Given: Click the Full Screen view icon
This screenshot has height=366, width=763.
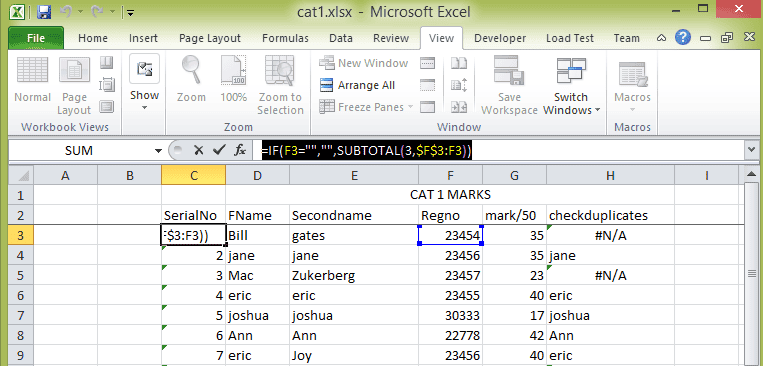Looking at the screenshot, I should click(x=107, y=107).
